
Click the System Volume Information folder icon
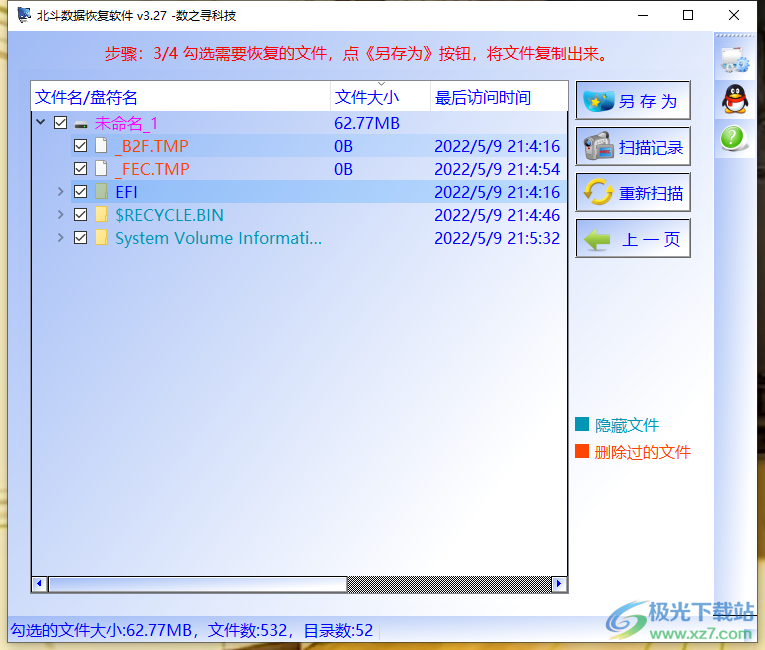101,237
